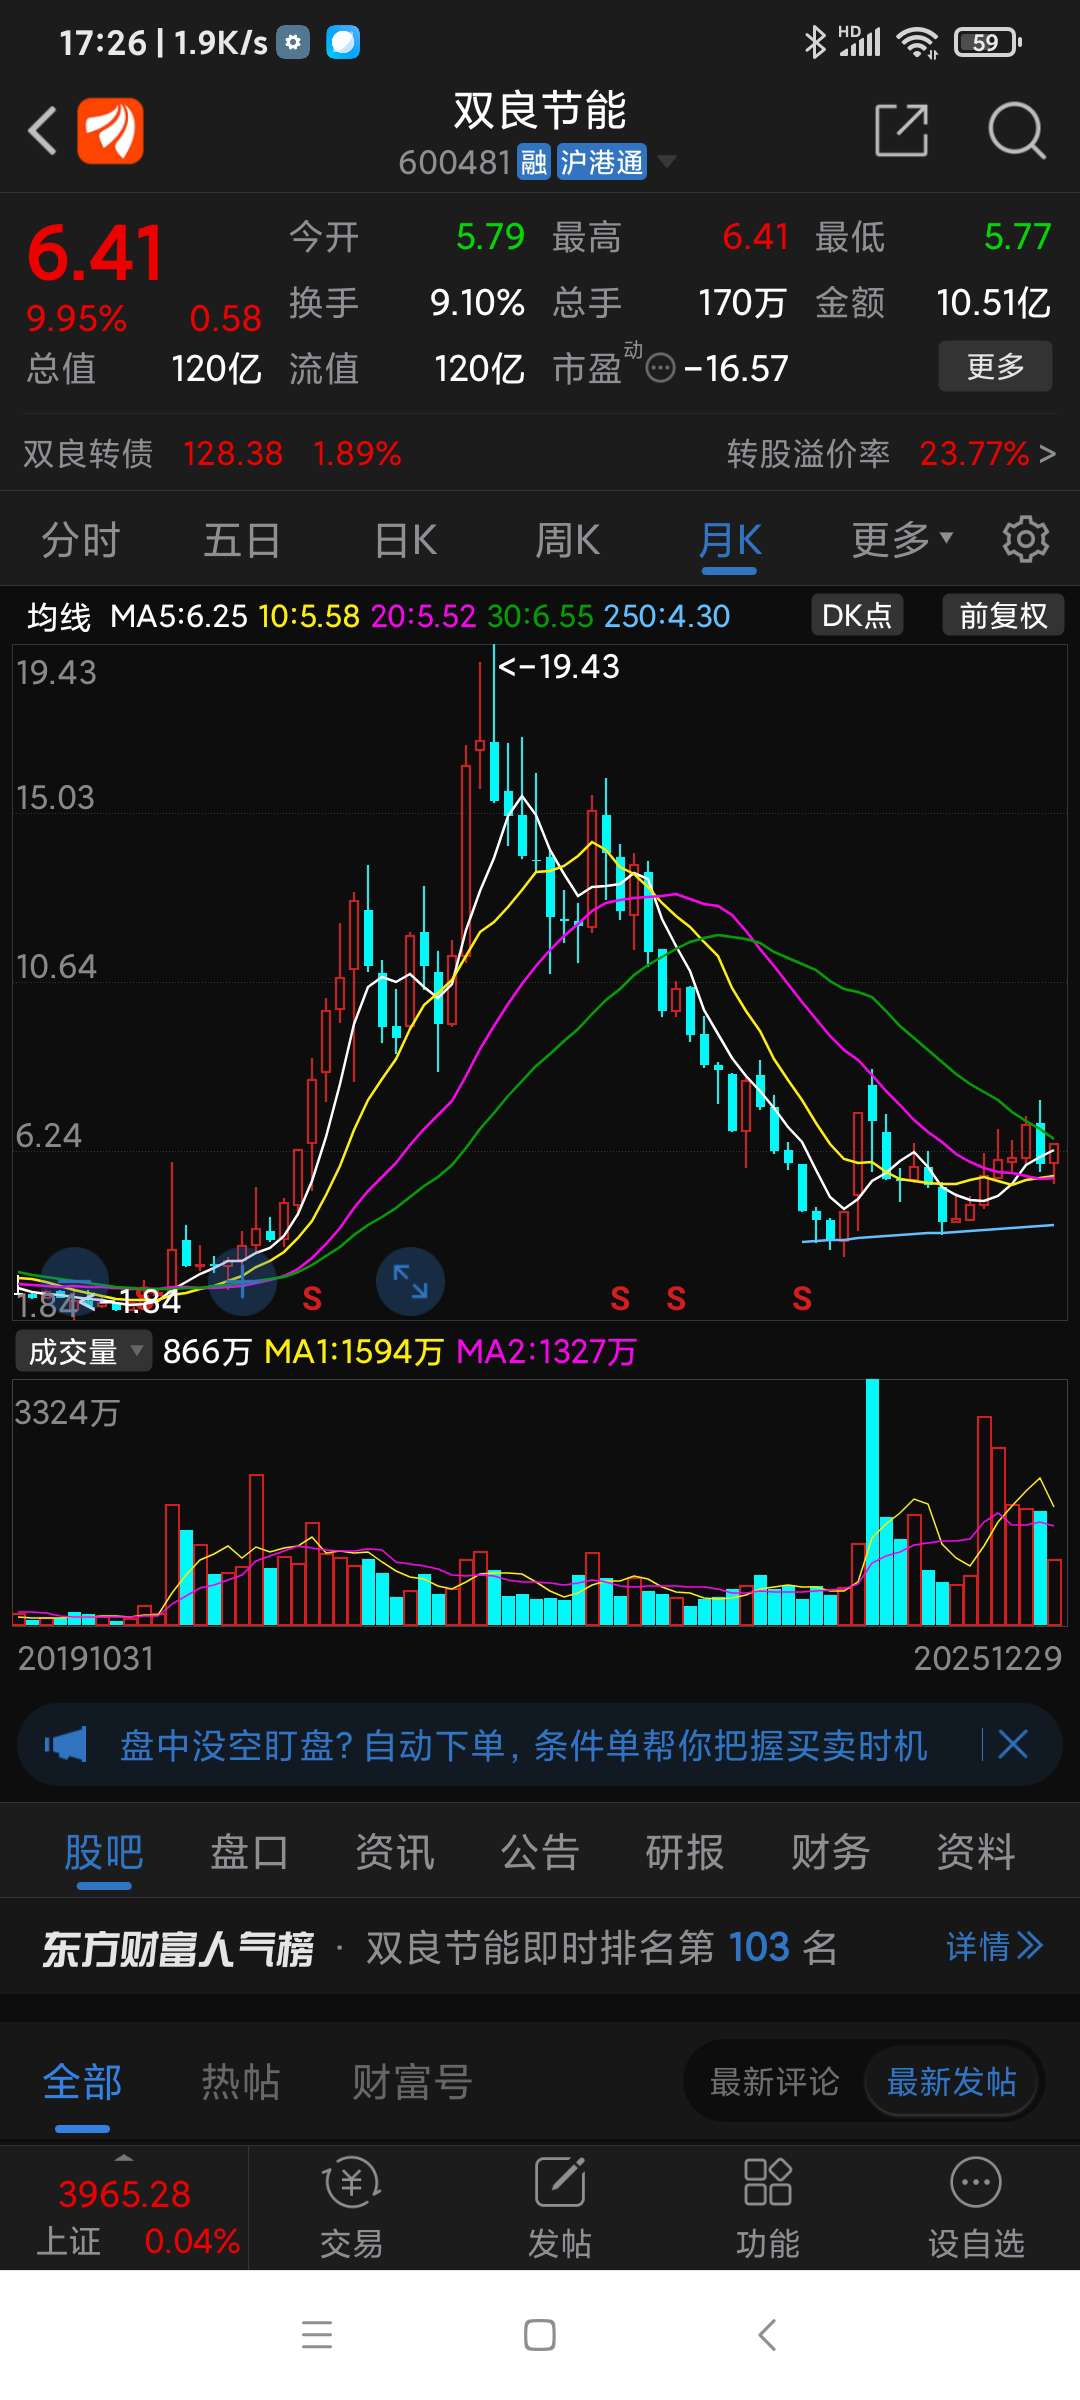Open the 成交量 indicator dropdown
Screen dimensions: 1080x2400
(x=83, y=1352)
